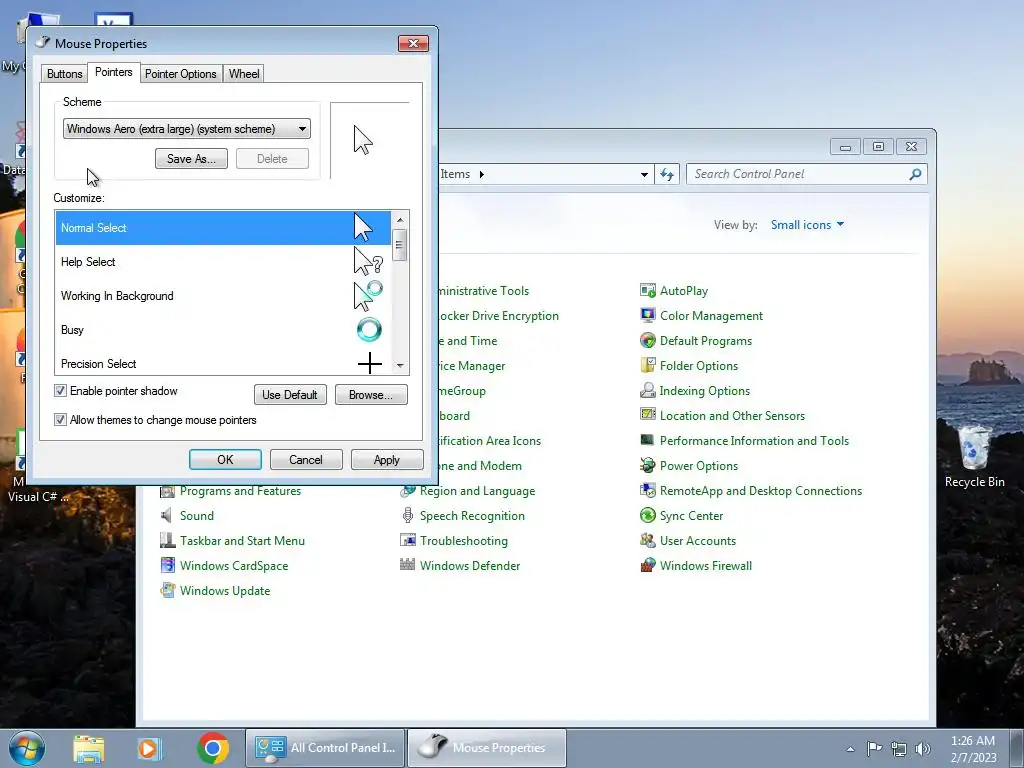Open the Sync Center icon
This screenshot has width=1024, height=768.
[647, 515]
